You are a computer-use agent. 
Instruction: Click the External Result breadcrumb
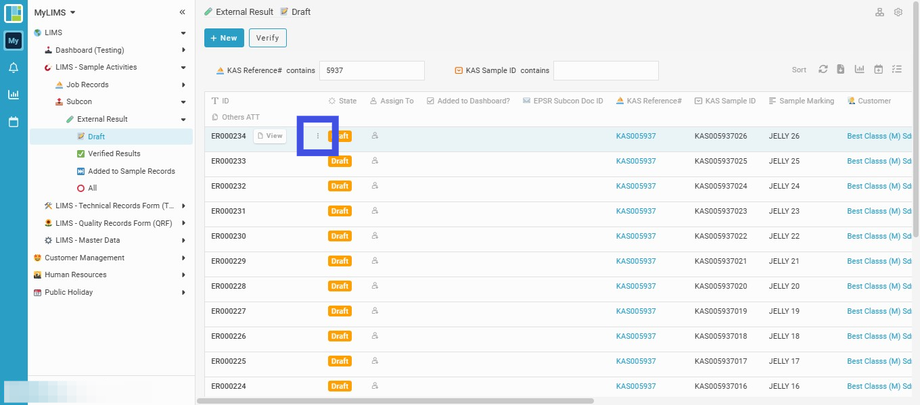pyautogui.click(x=239, y=12)
